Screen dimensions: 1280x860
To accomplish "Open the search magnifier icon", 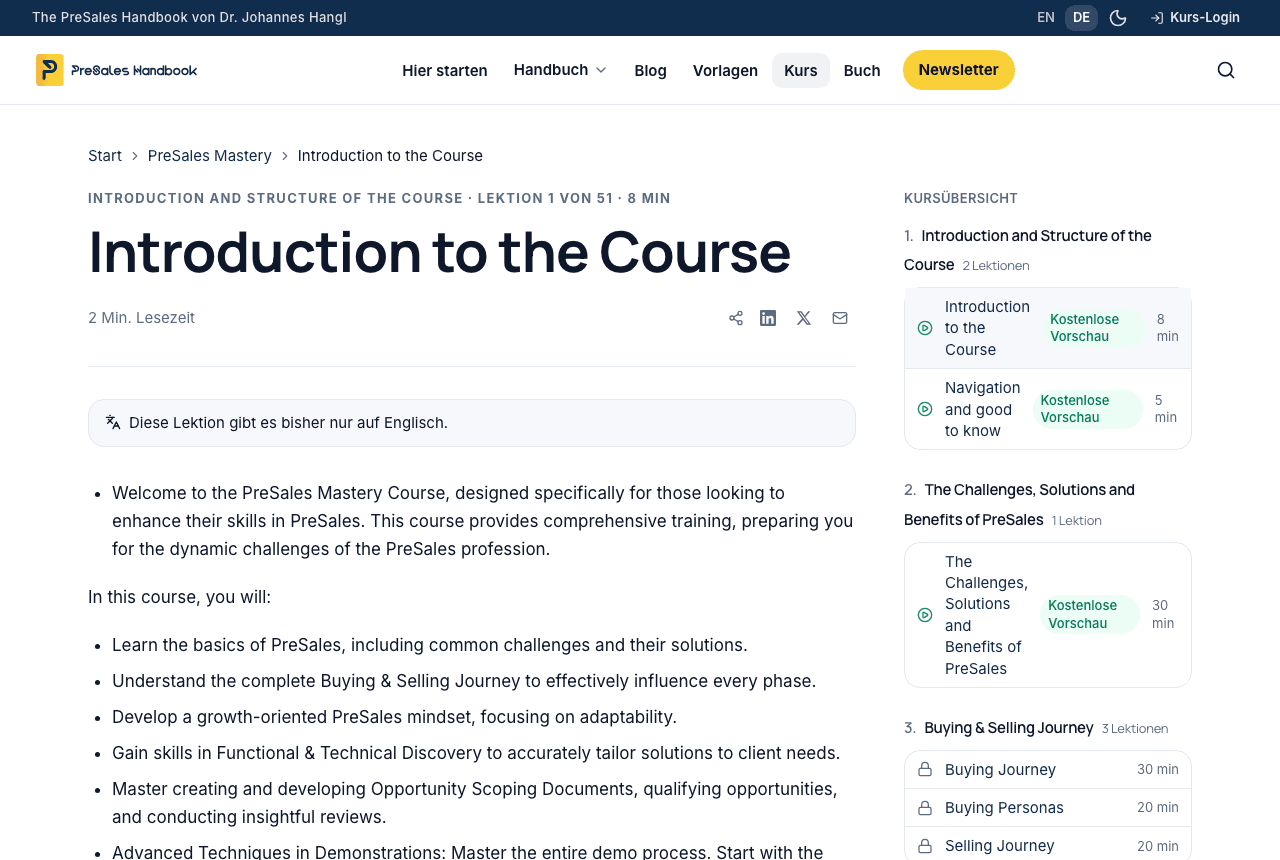I will (x=1226, y=70).
